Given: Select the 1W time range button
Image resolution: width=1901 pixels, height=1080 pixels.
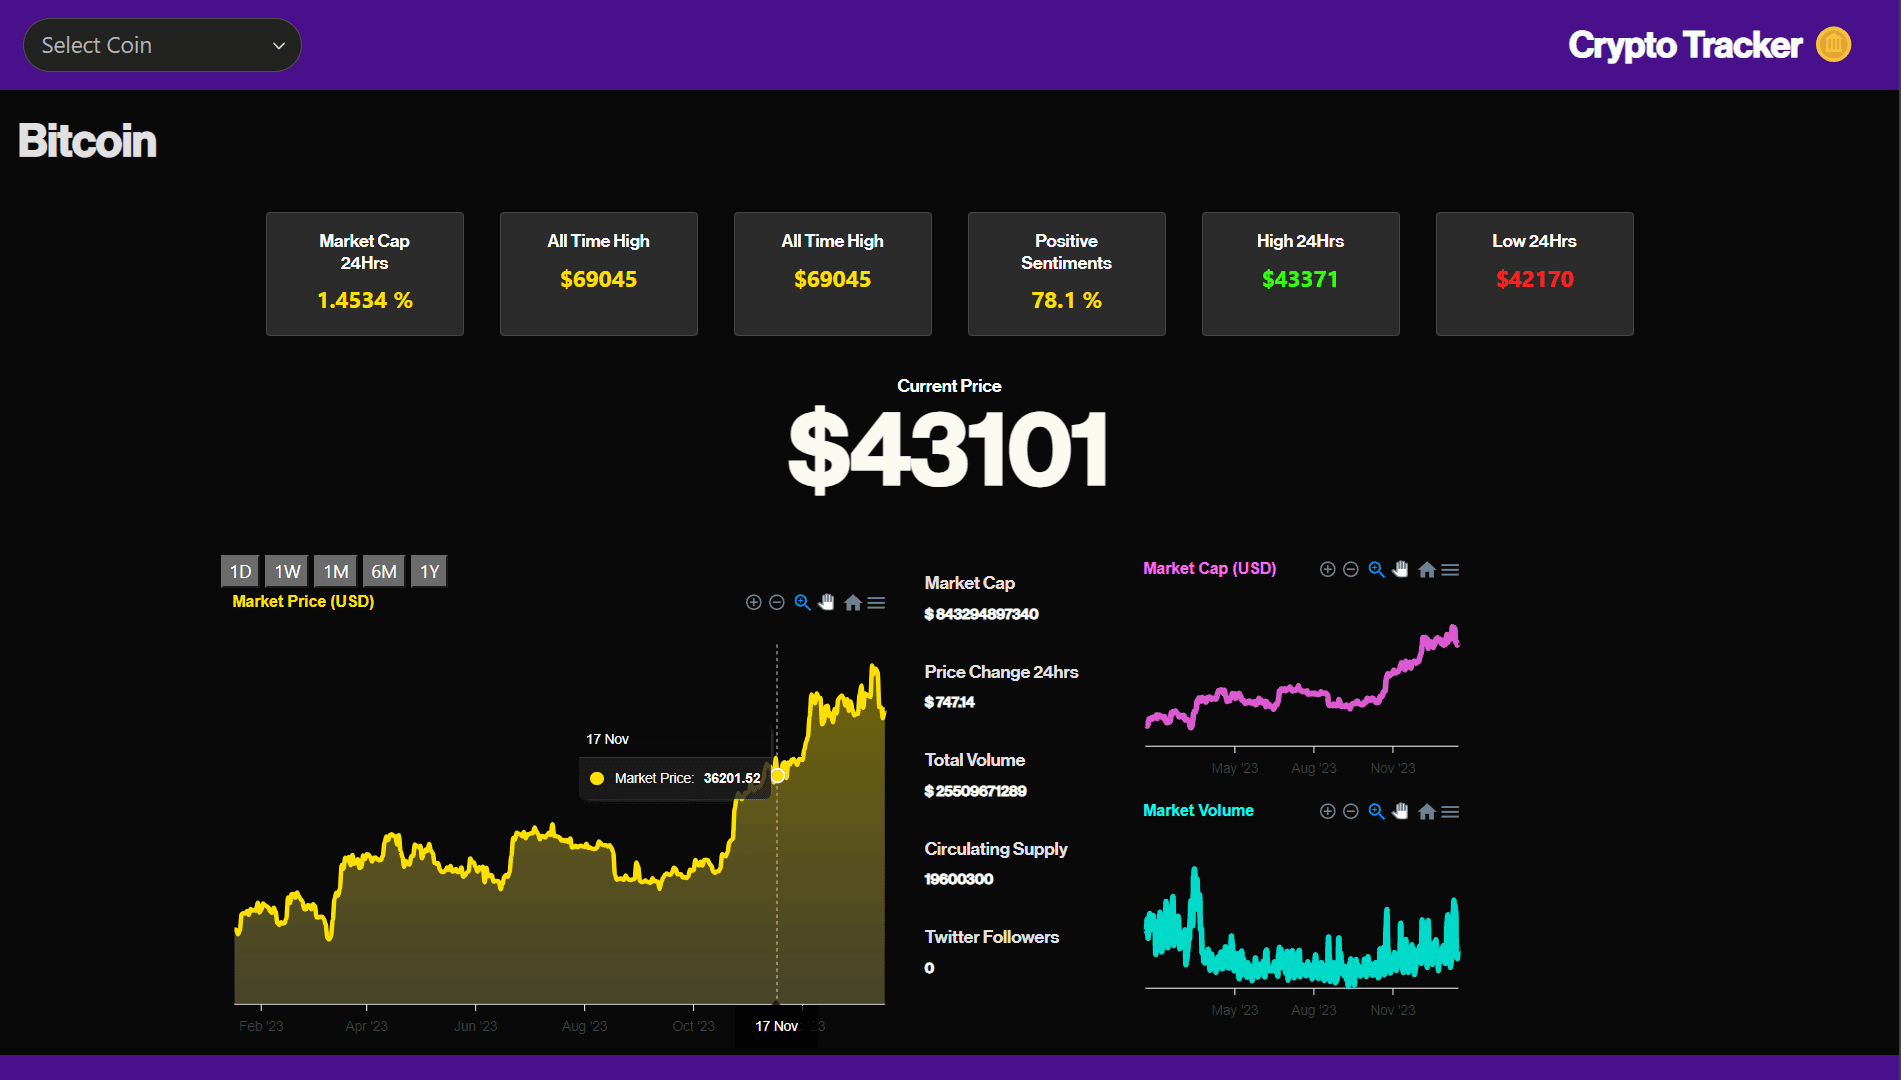Looking at the screenshot, I should click(287, 571).
